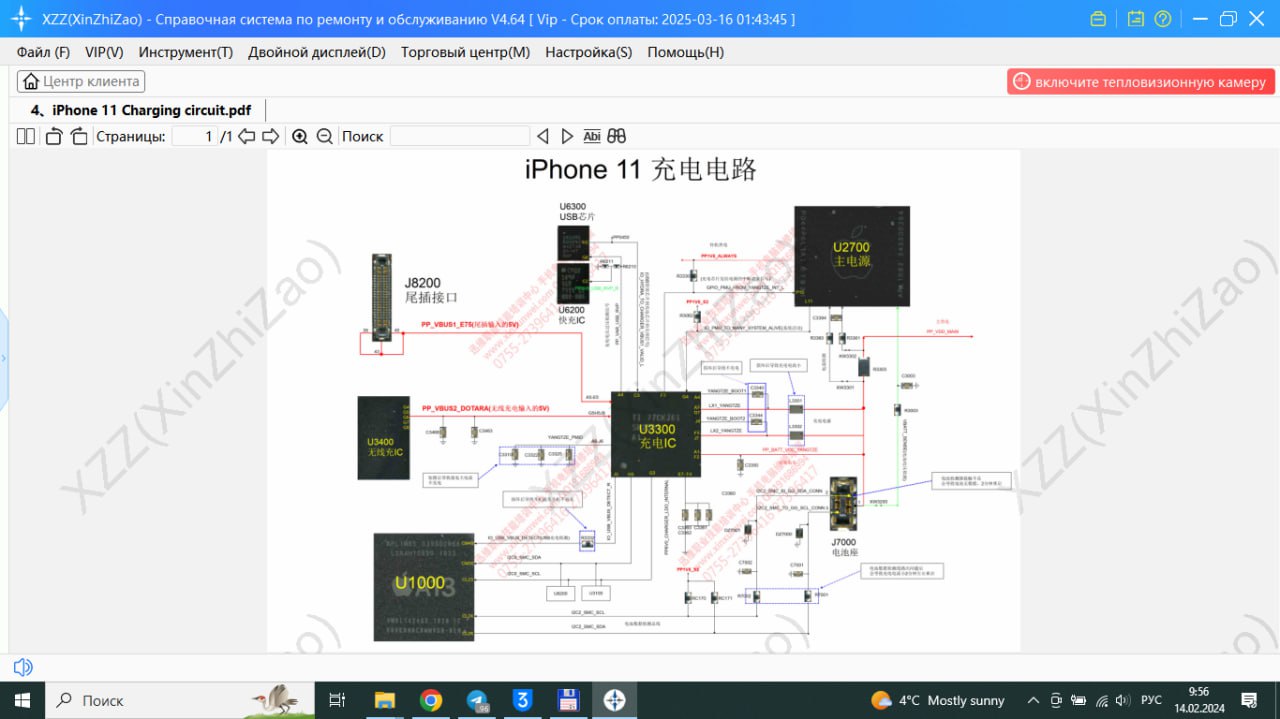The image size is (1280, 719).
Task: Click the volume icon in system tray
Action: (x=1124, y=700)
